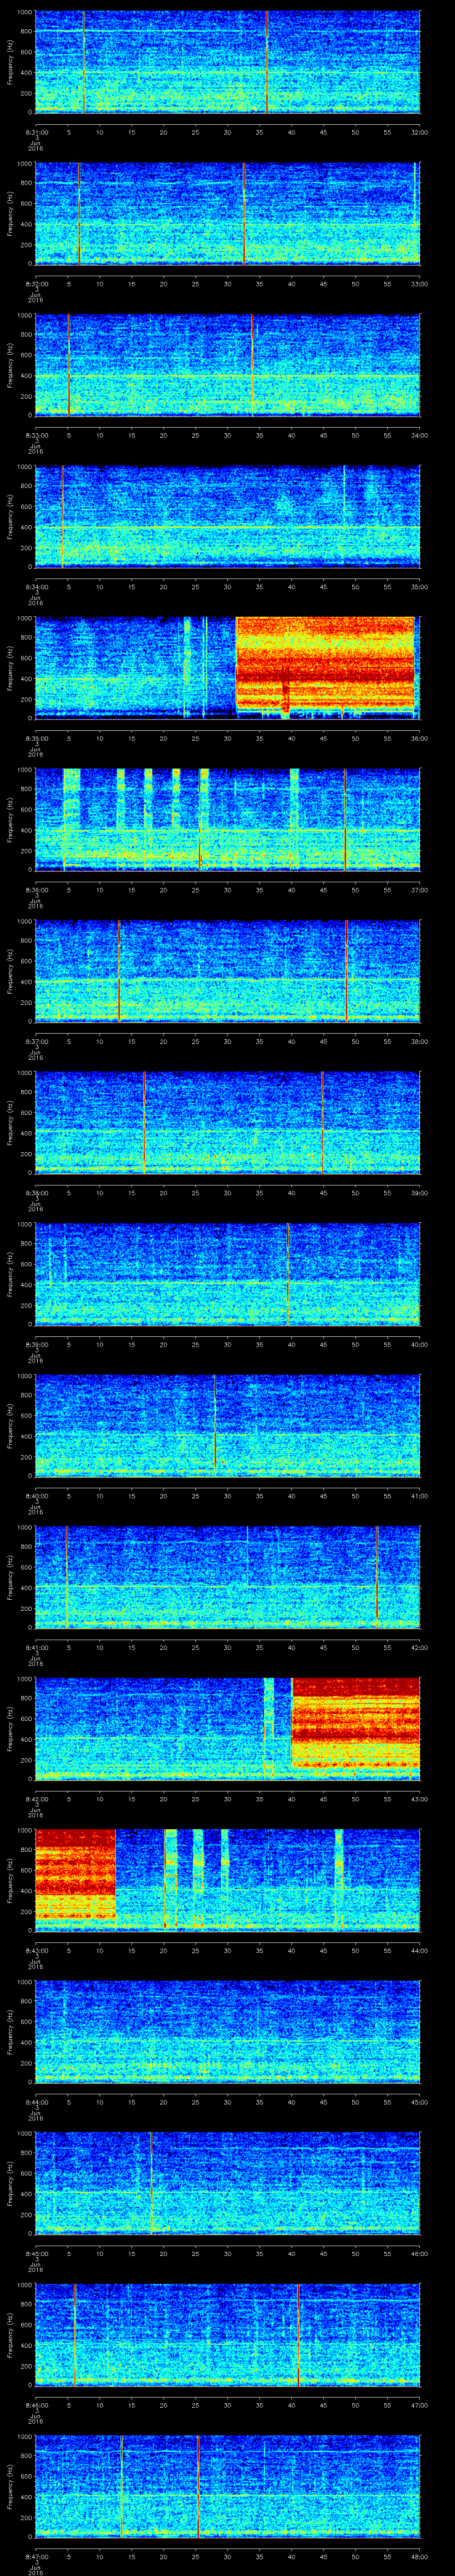Select the red spike near 34 seconds in 8:33 panel

[253, 365]
